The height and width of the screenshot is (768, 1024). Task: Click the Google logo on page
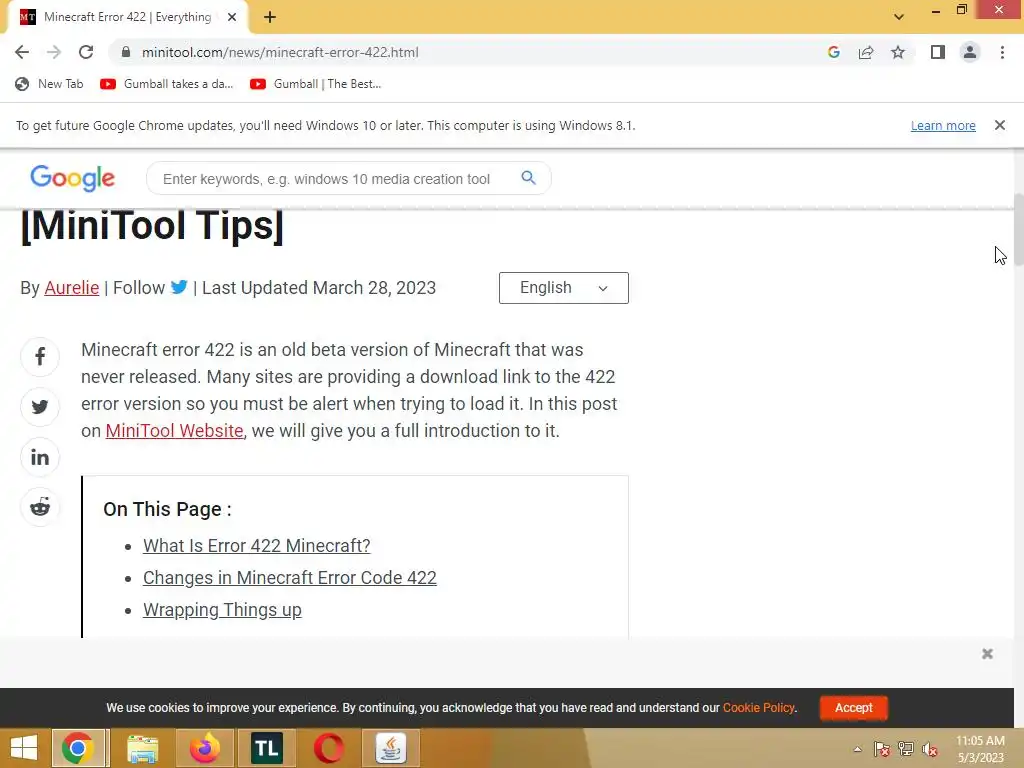coord(72,178)
